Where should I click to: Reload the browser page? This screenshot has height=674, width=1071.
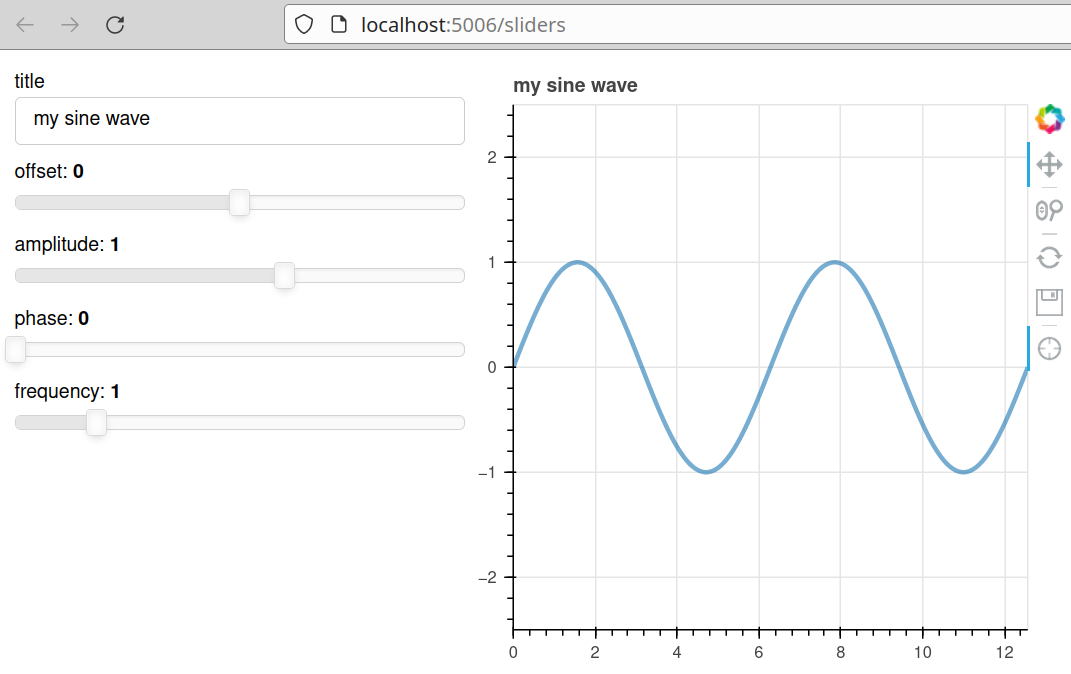coord(115,25)
